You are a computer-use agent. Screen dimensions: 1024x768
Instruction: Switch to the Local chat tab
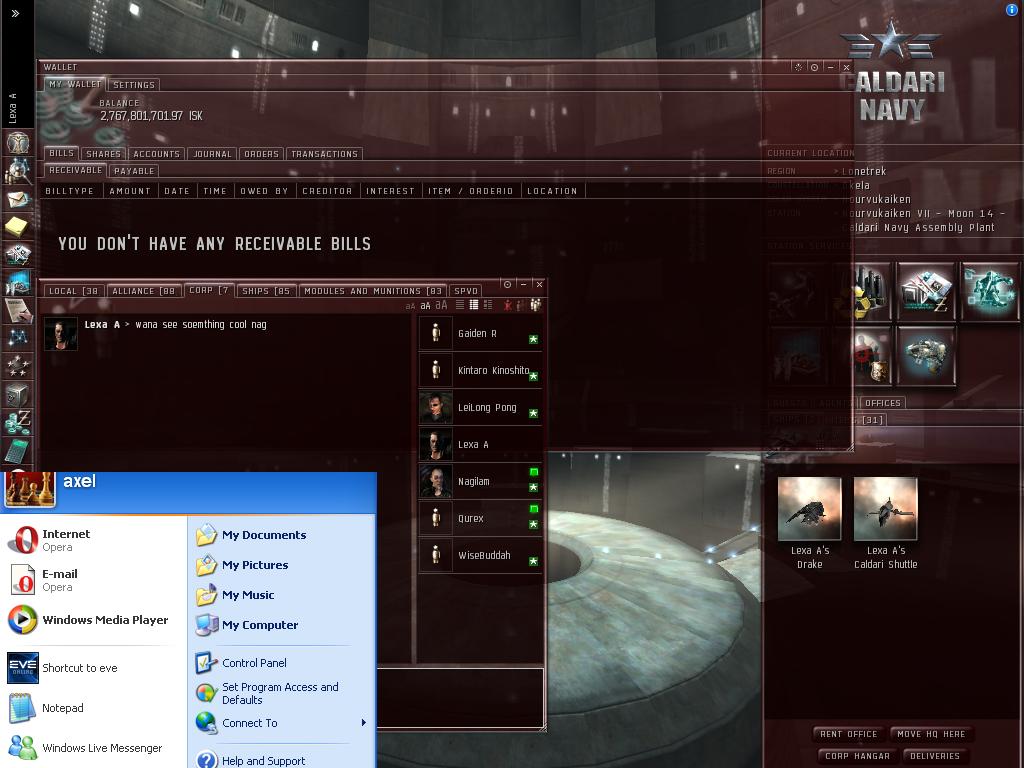tap(73, 291)
